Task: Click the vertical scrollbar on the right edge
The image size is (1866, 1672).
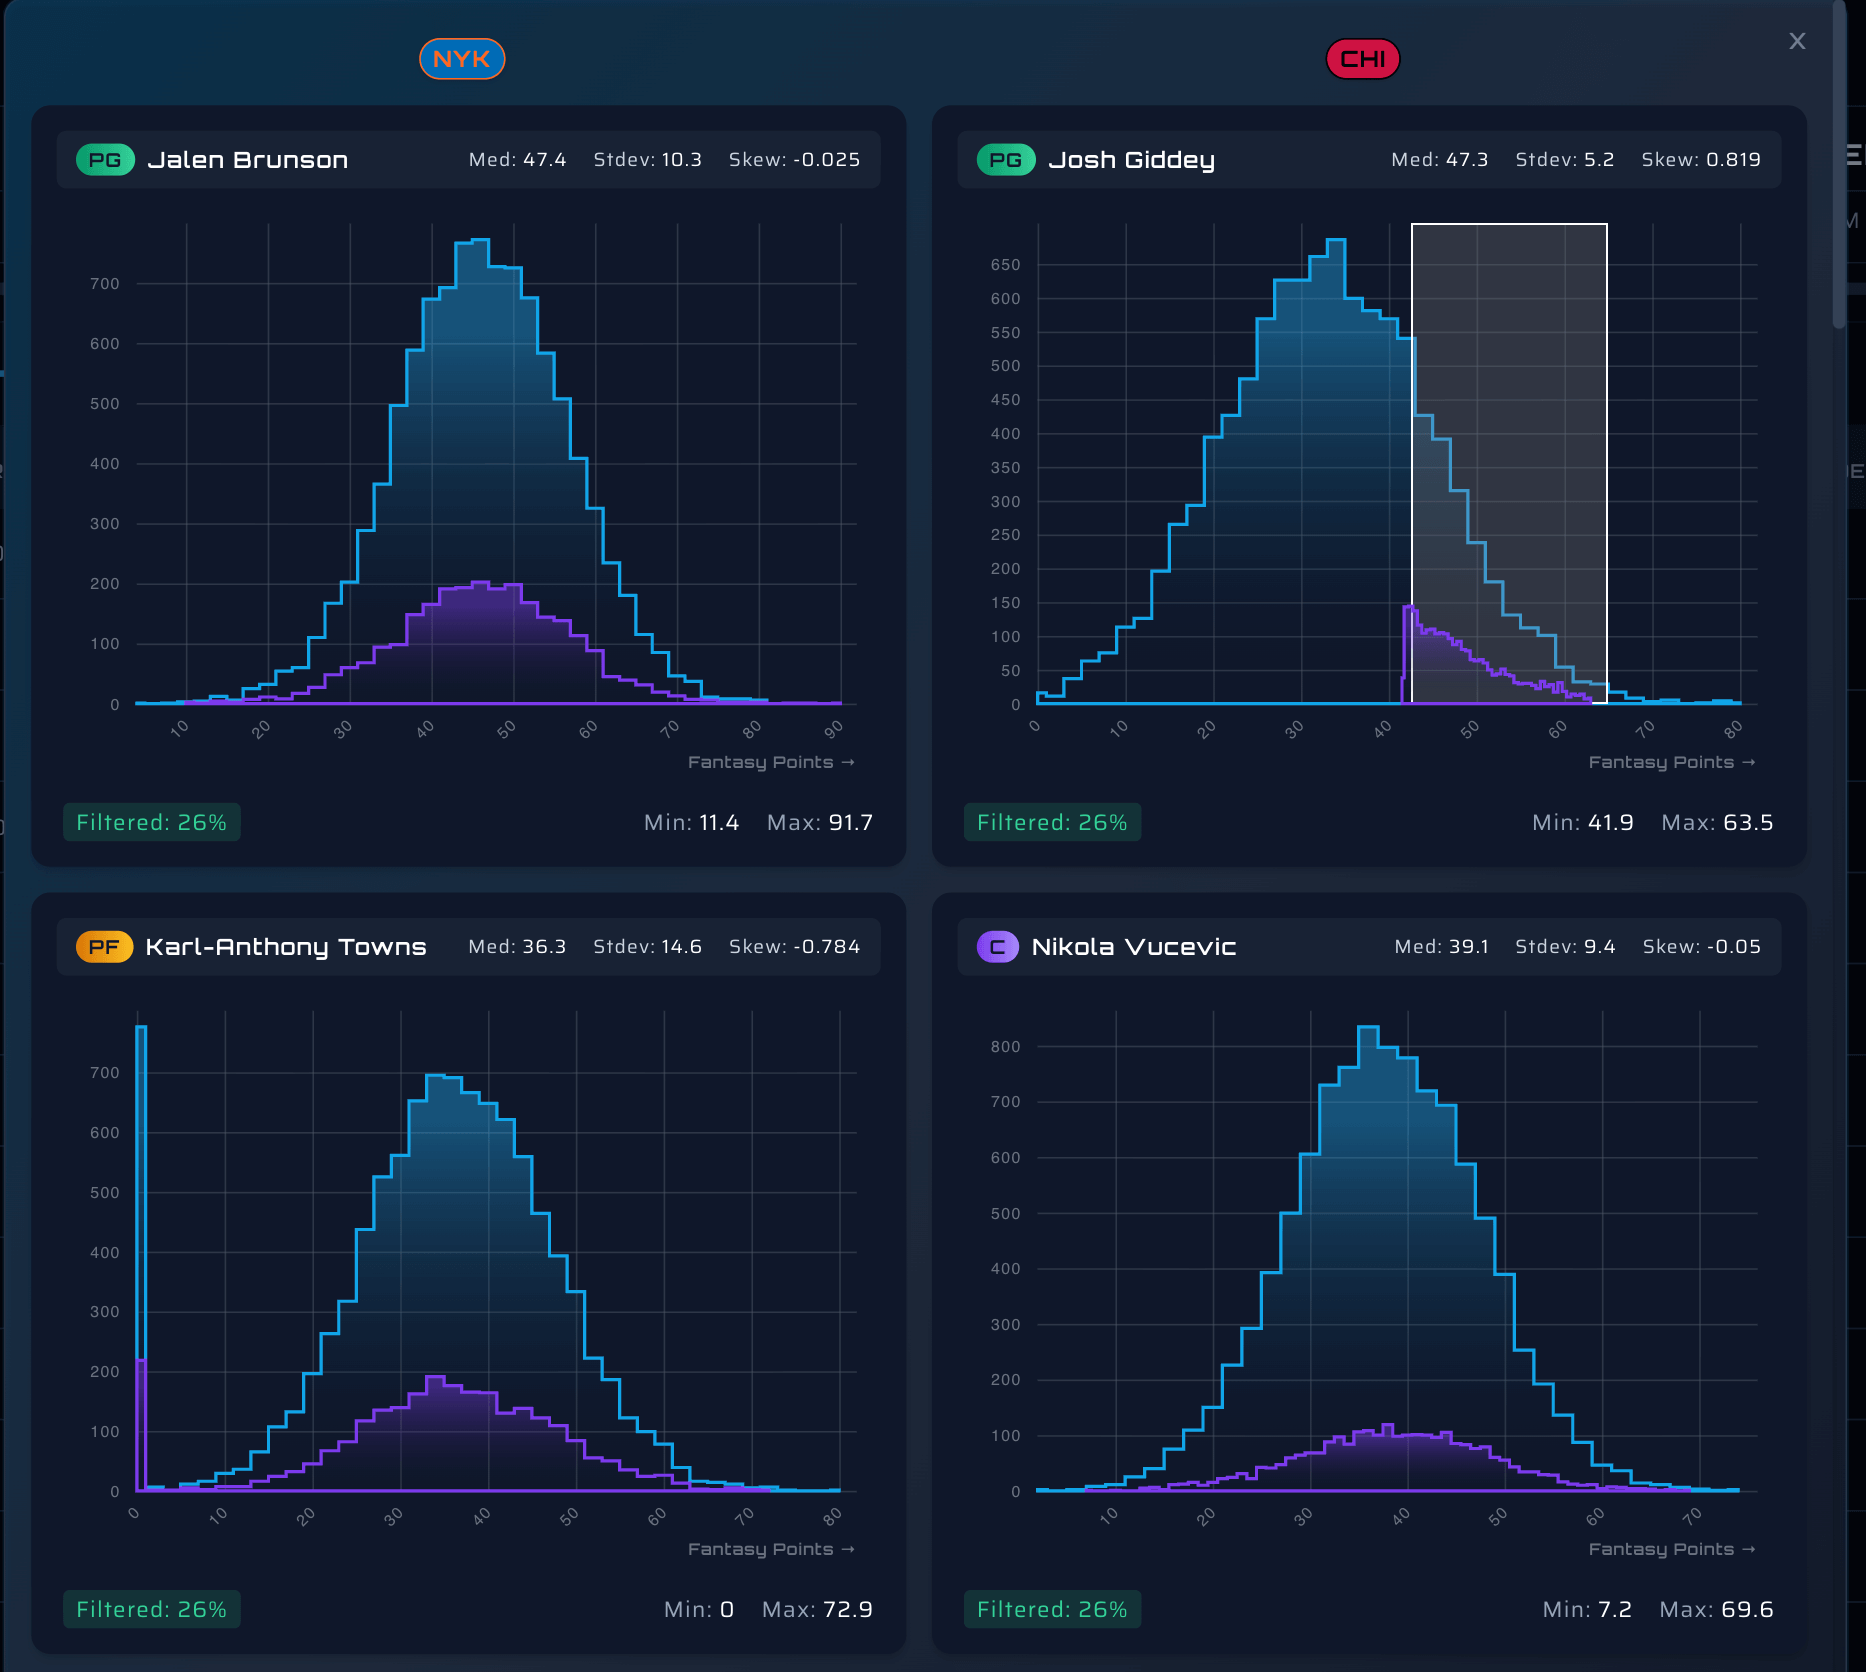Action: 1839,165
